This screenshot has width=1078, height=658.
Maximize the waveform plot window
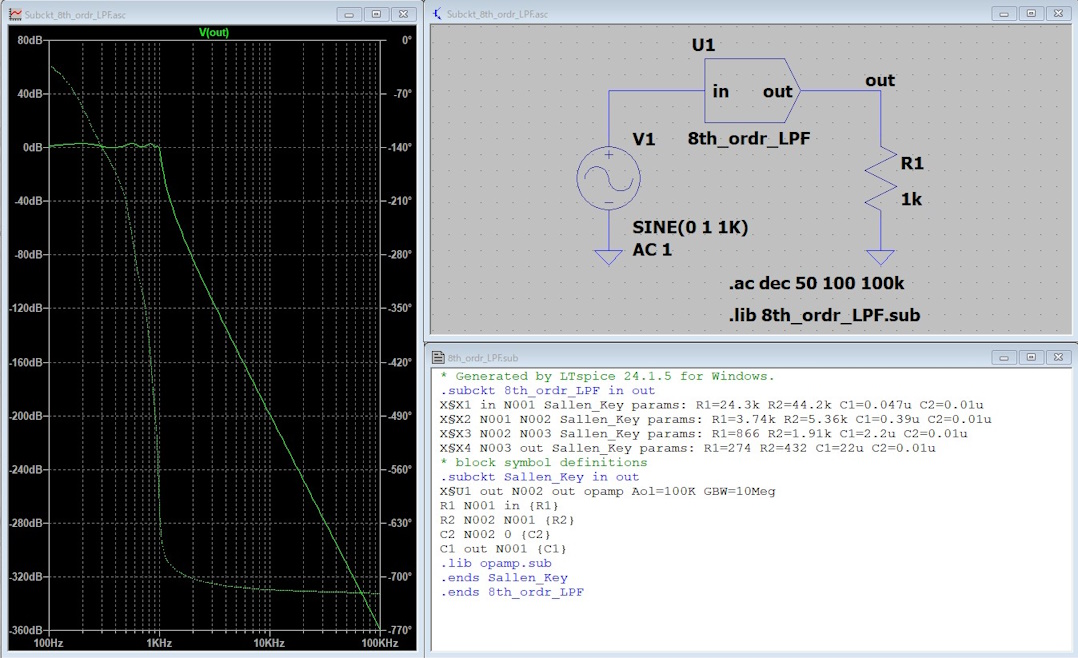pyautogui.click(x=376, y=14)
